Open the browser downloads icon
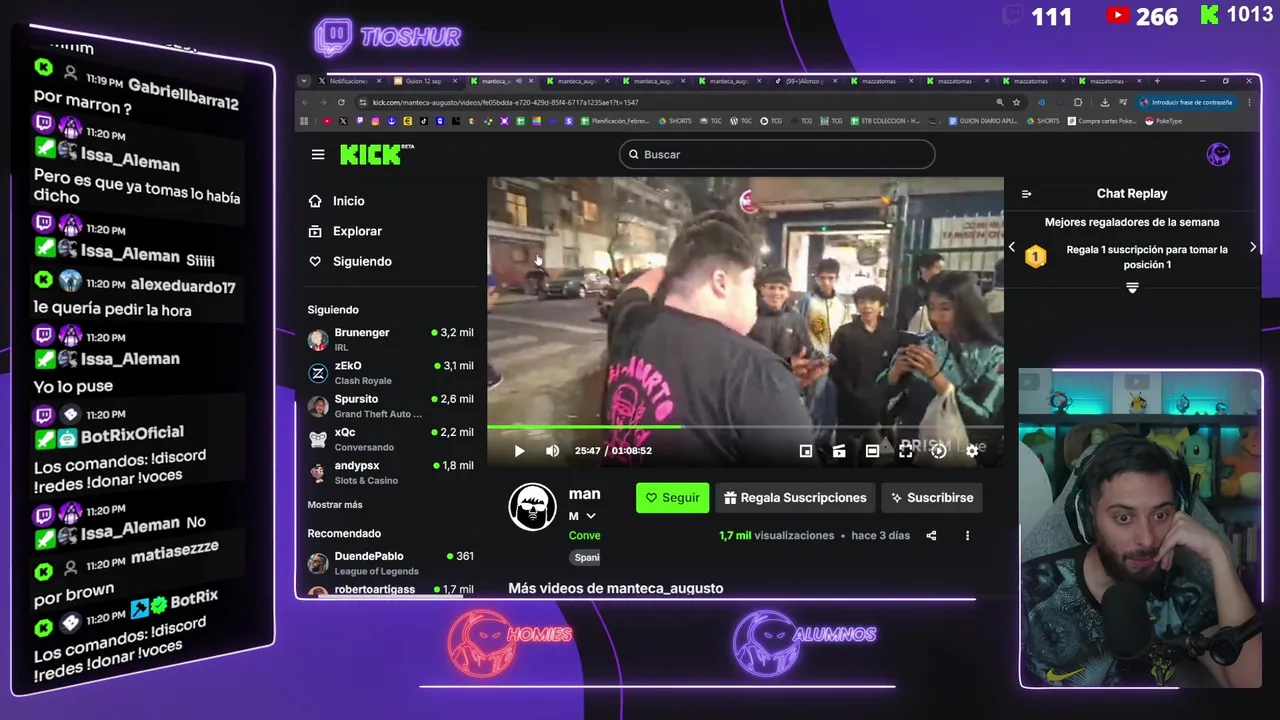This screenshot has height=720, width=1280. click(1104, 102)
